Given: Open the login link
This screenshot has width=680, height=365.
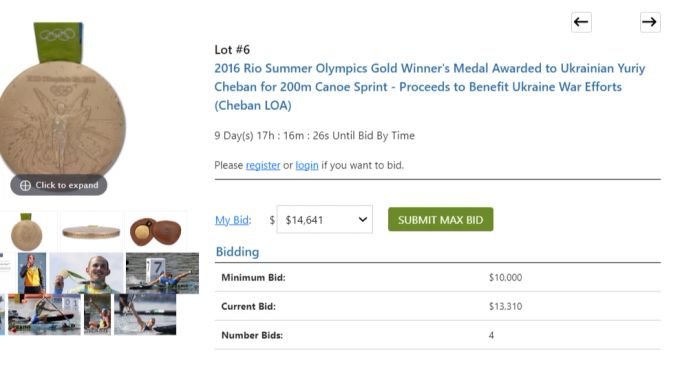Looking at the screenshot, I should [307, 165].
